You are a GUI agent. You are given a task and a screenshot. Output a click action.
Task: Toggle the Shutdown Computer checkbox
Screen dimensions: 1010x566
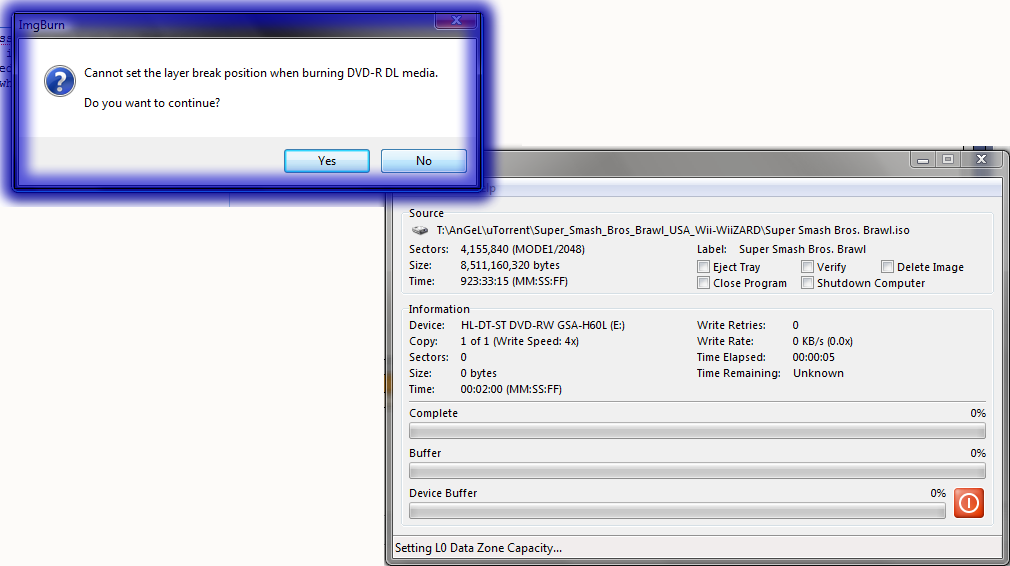point(808,283)
